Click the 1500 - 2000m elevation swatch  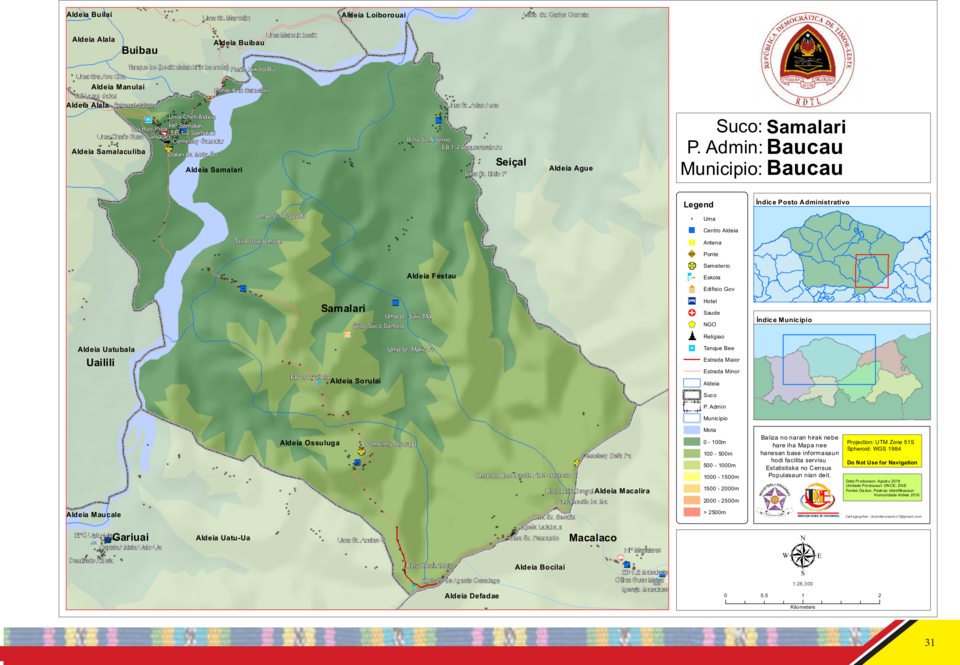pos(692,489)
